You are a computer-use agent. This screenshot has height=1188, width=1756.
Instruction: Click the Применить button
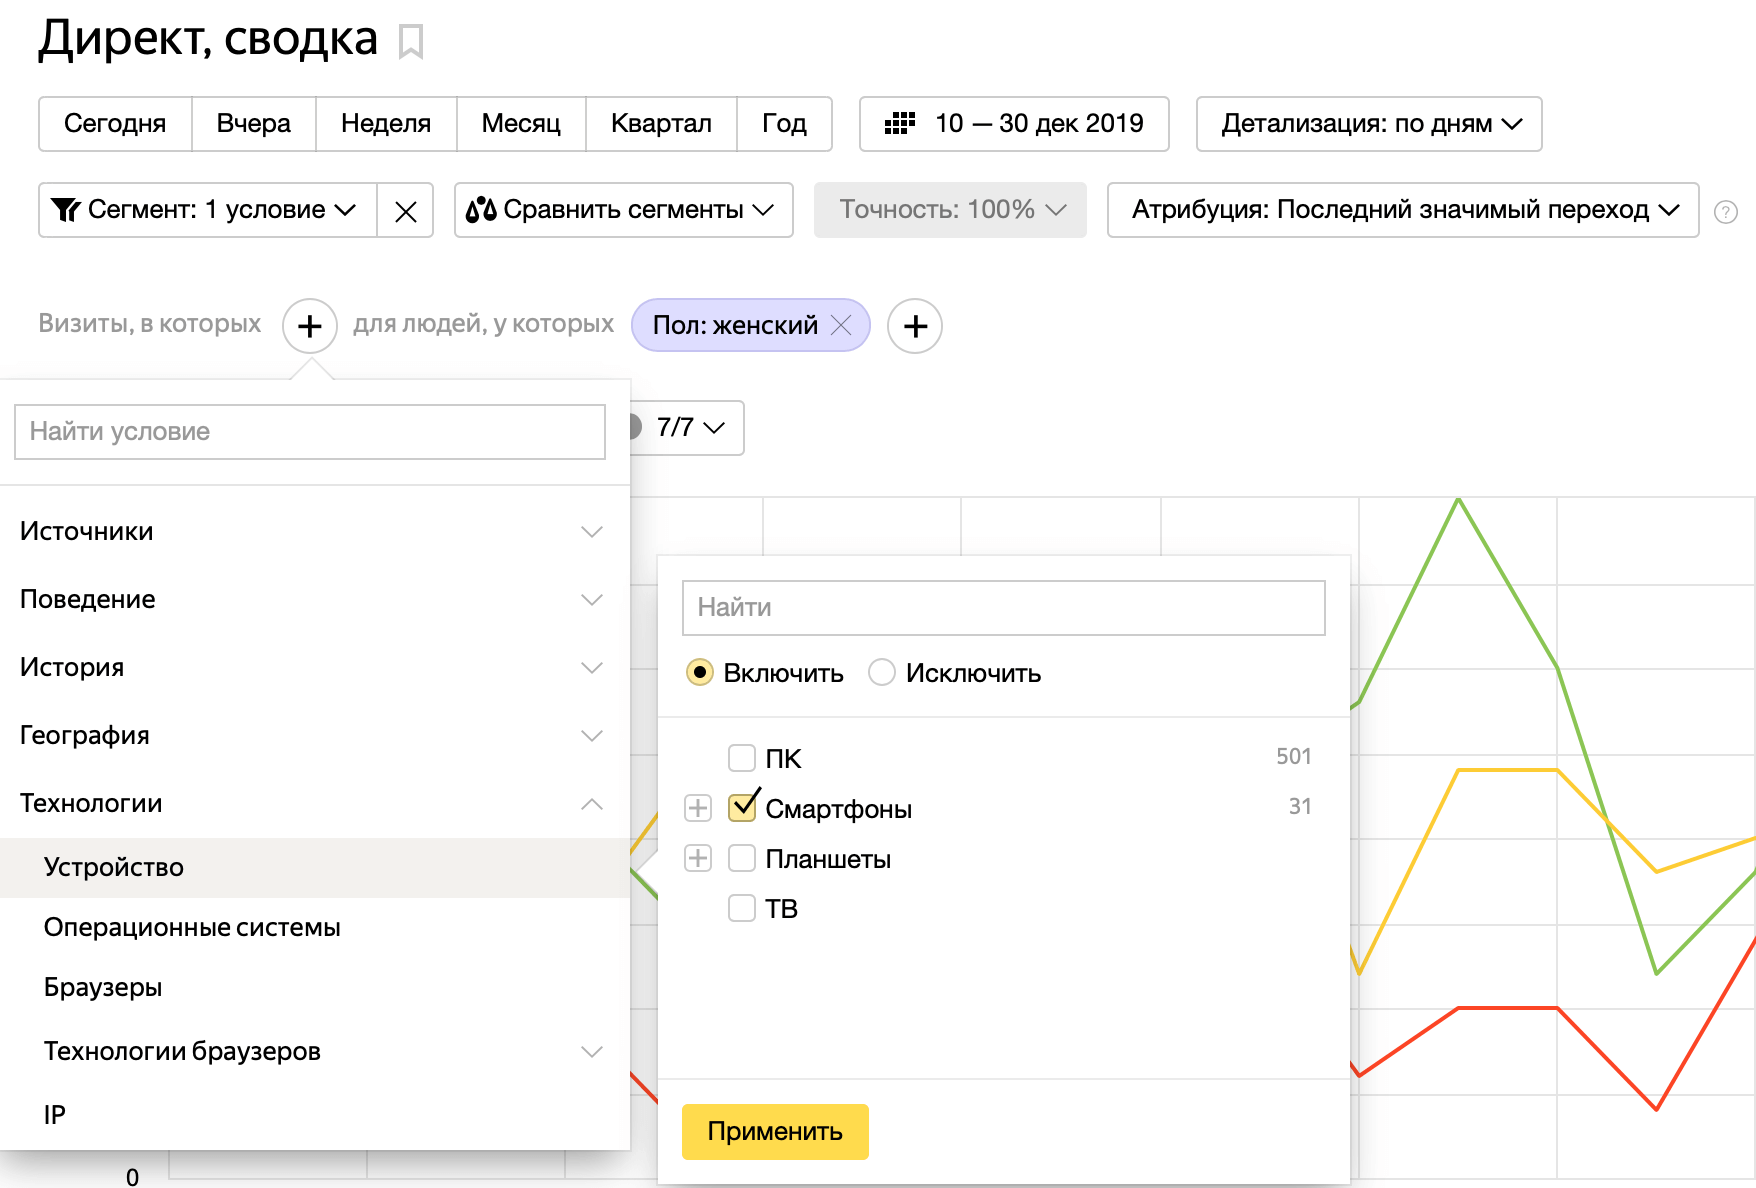[x=774, y=1131]
